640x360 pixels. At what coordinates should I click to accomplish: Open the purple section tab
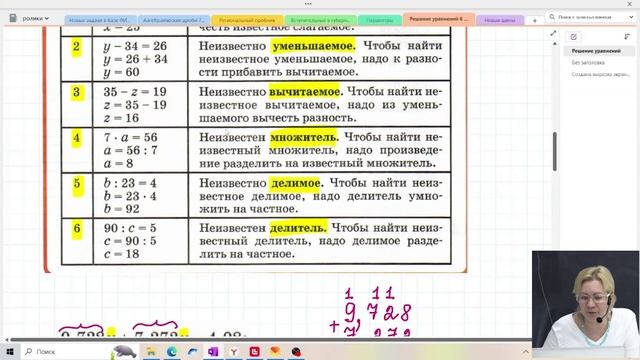click(500, 20)
